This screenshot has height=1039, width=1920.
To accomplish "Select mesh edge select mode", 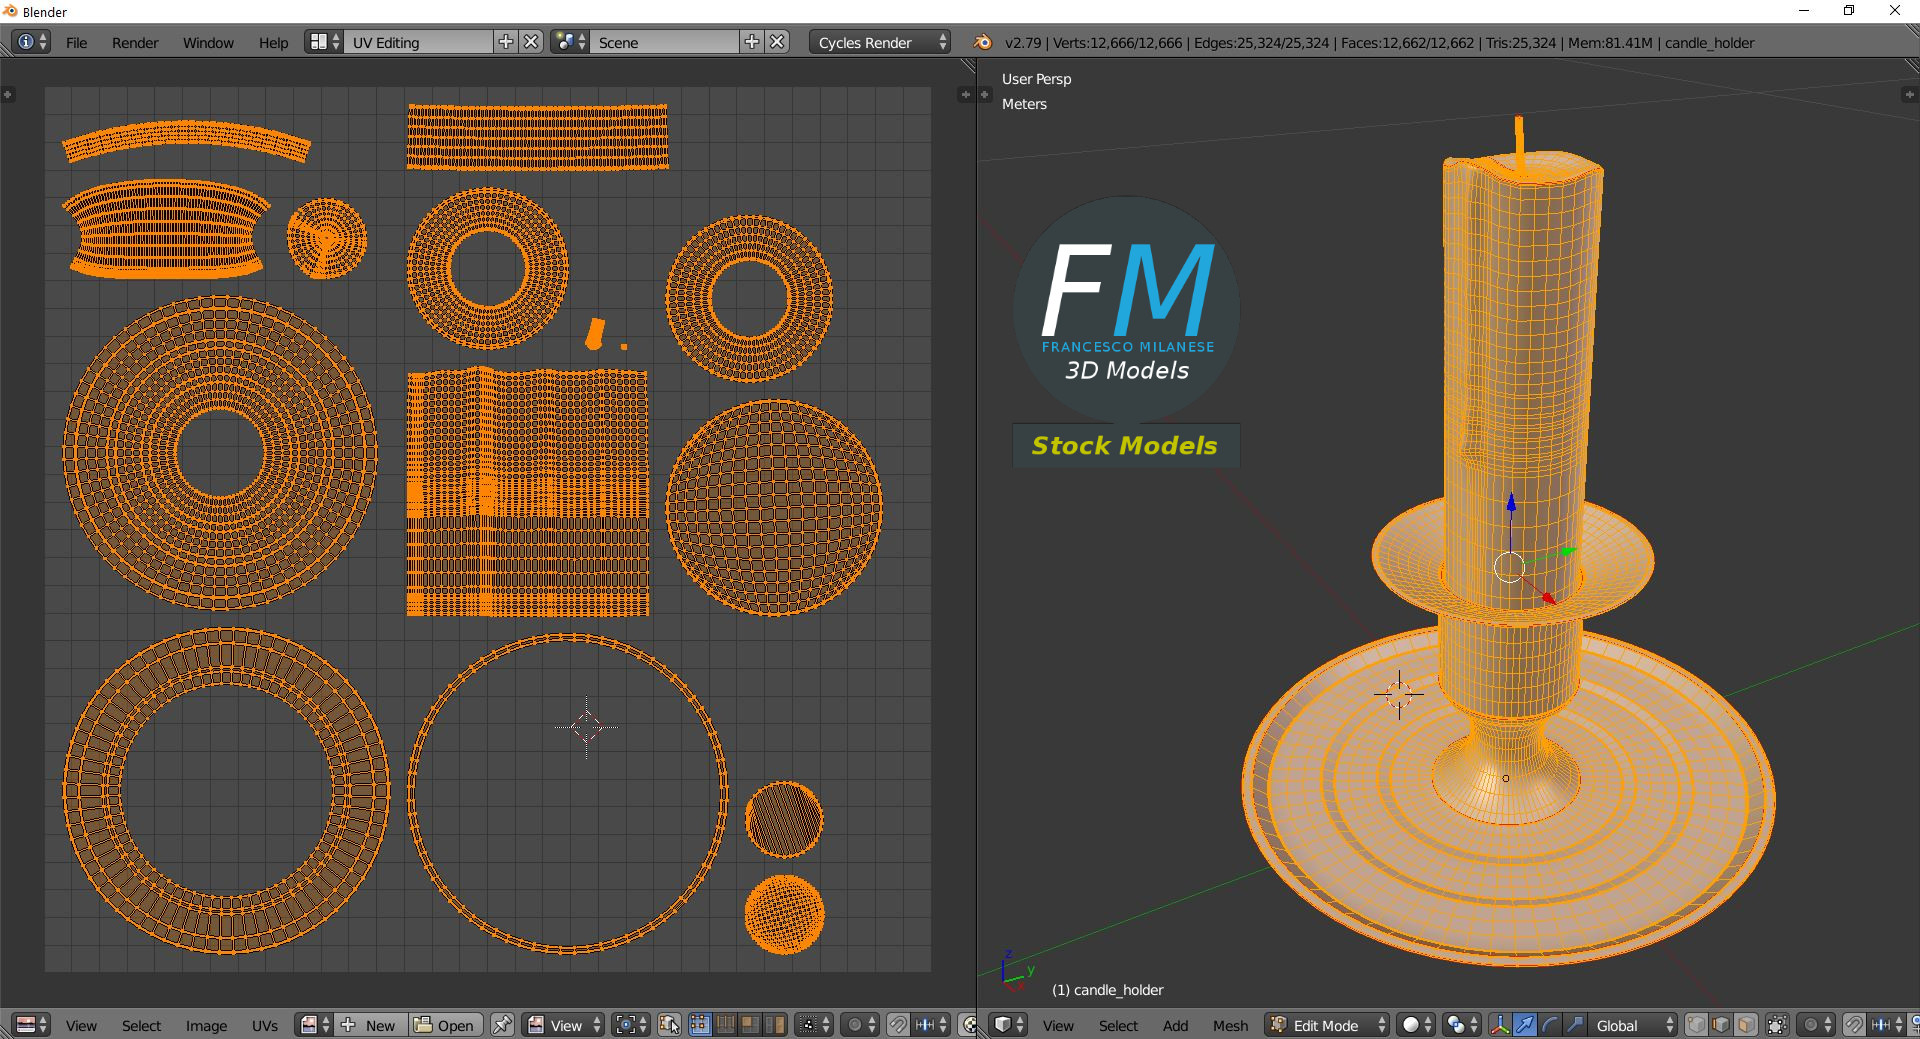I will point(1722,1025).
